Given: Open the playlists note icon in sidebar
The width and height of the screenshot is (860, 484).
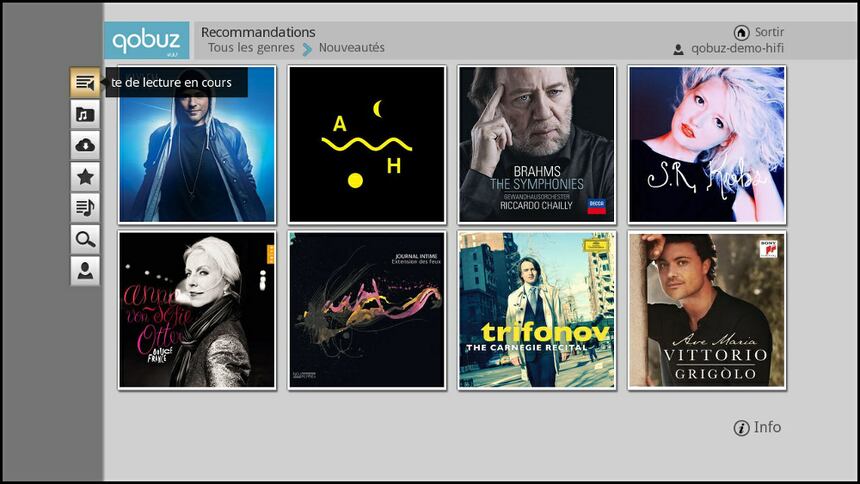Looking at the screenshot, I should tap(85, 208).
